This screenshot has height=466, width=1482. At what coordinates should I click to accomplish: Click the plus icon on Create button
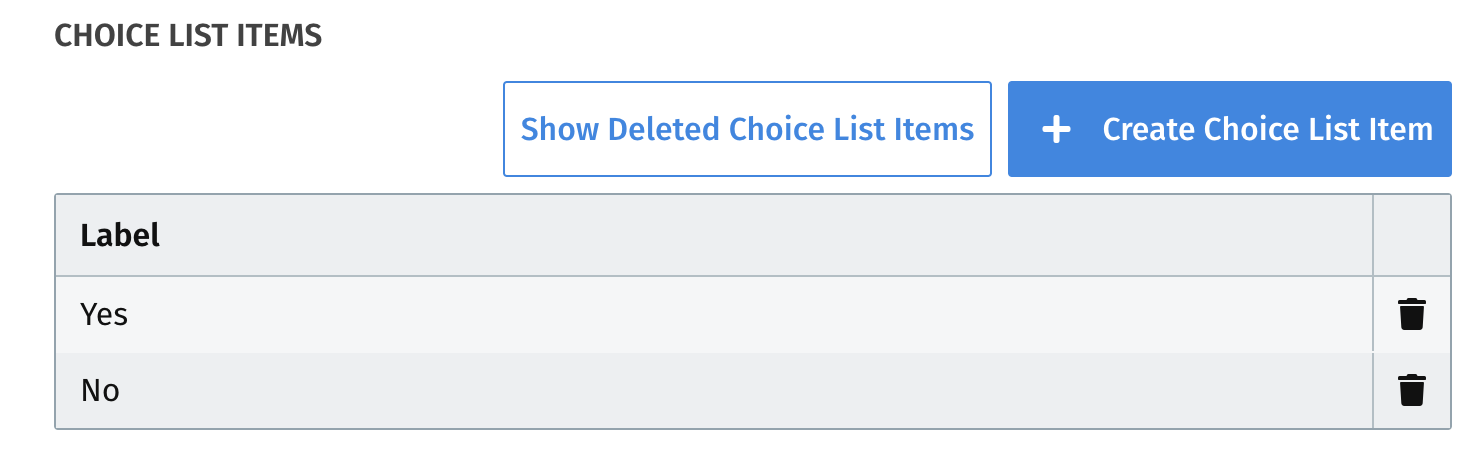pos(1056,129)
